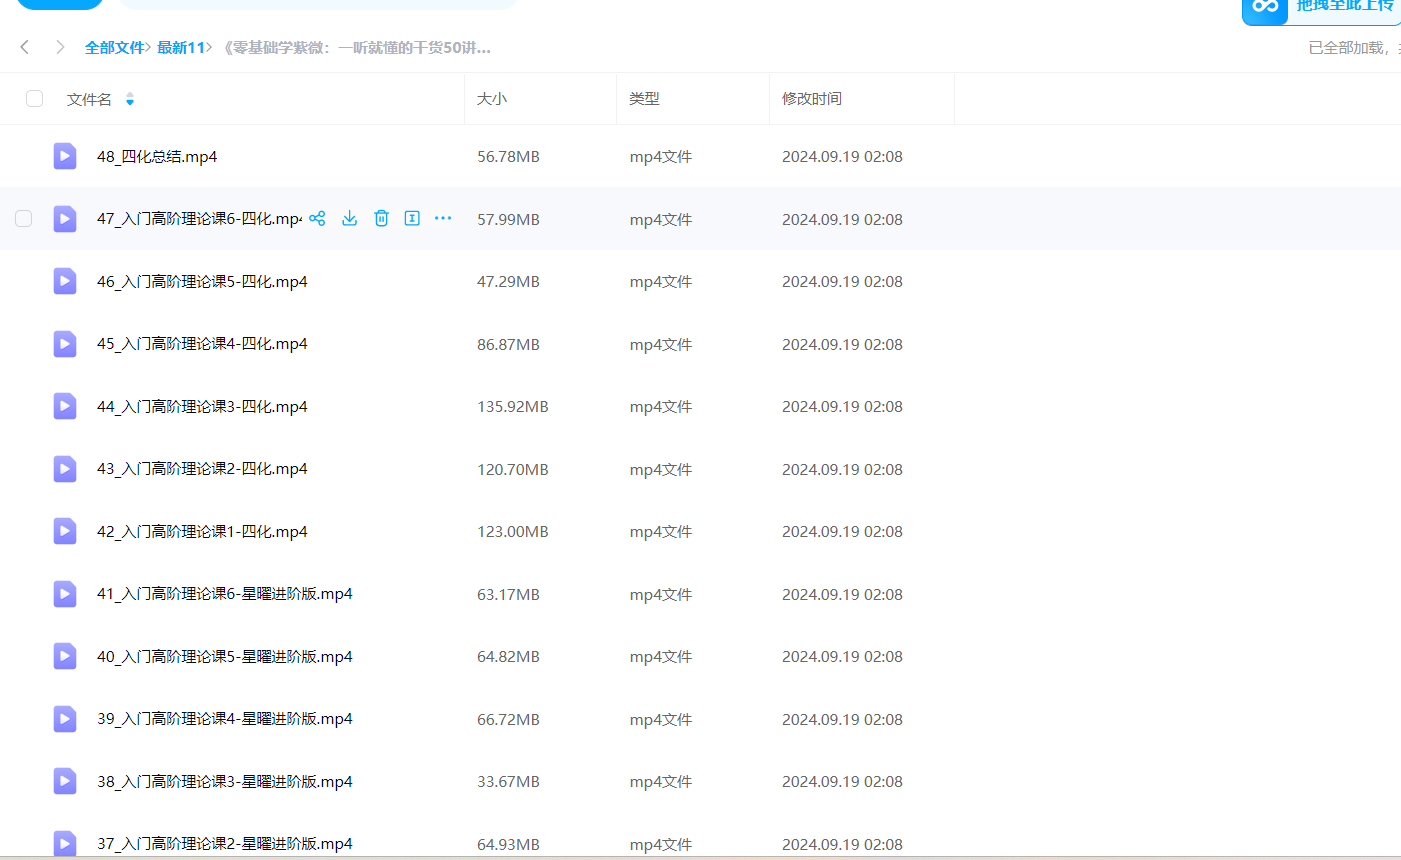Screen dimensions: 1401x860
Task: Open file 40_入门高阶理论课5-星曜进阶版.mp4
Action: pos(225,656)
